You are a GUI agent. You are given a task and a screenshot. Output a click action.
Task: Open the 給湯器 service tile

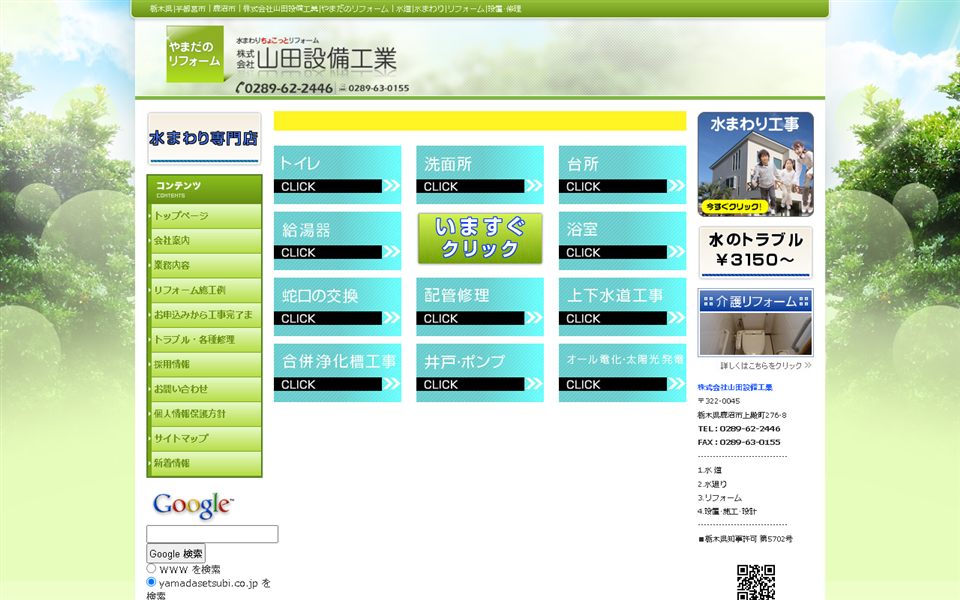pyautogui.click(x=337, y=241)
